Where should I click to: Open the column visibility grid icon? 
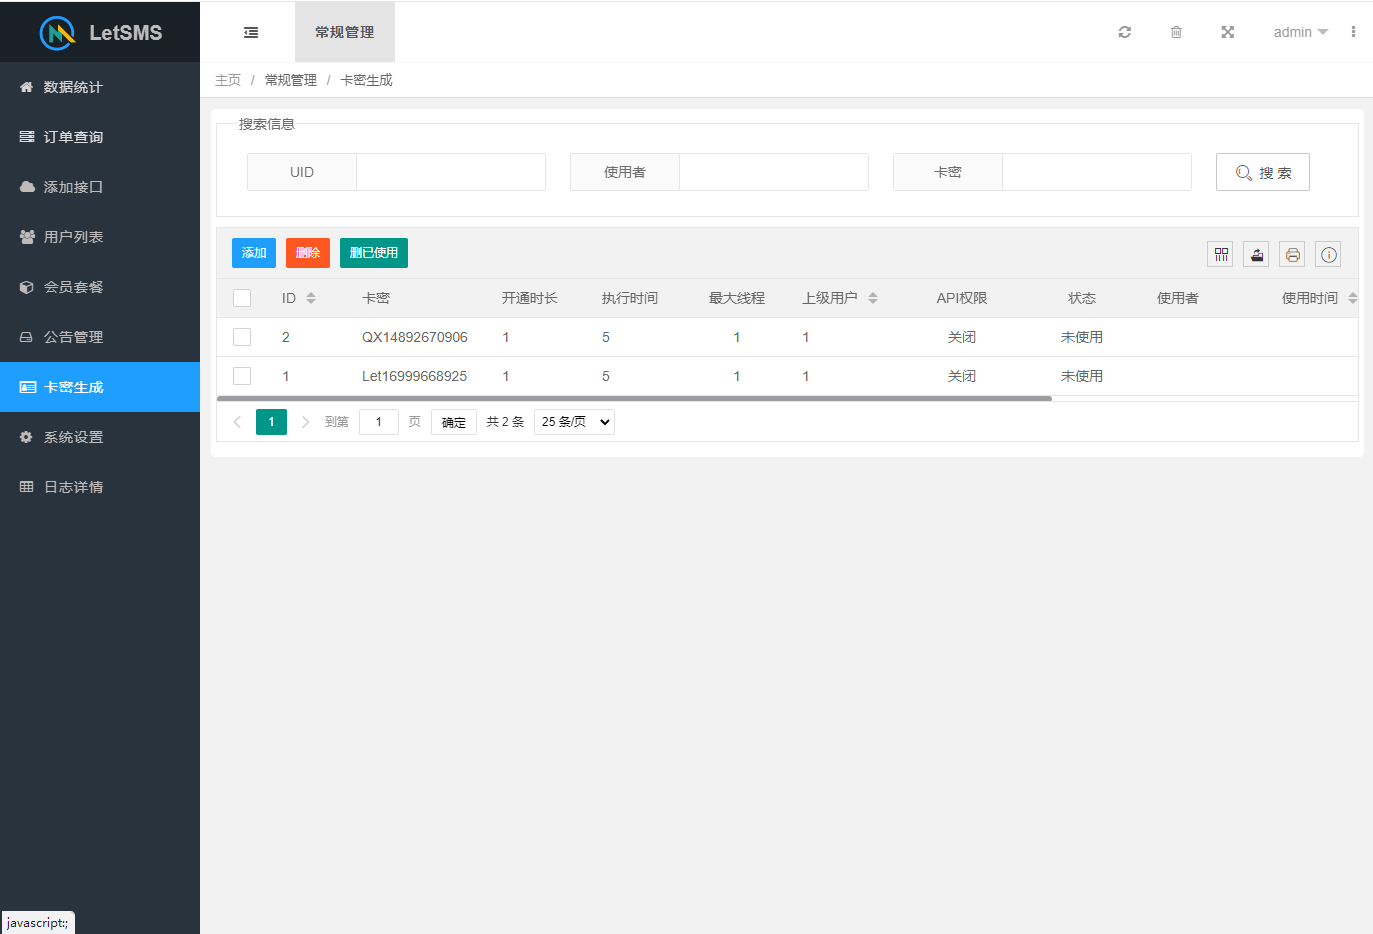click(1220, 254)
